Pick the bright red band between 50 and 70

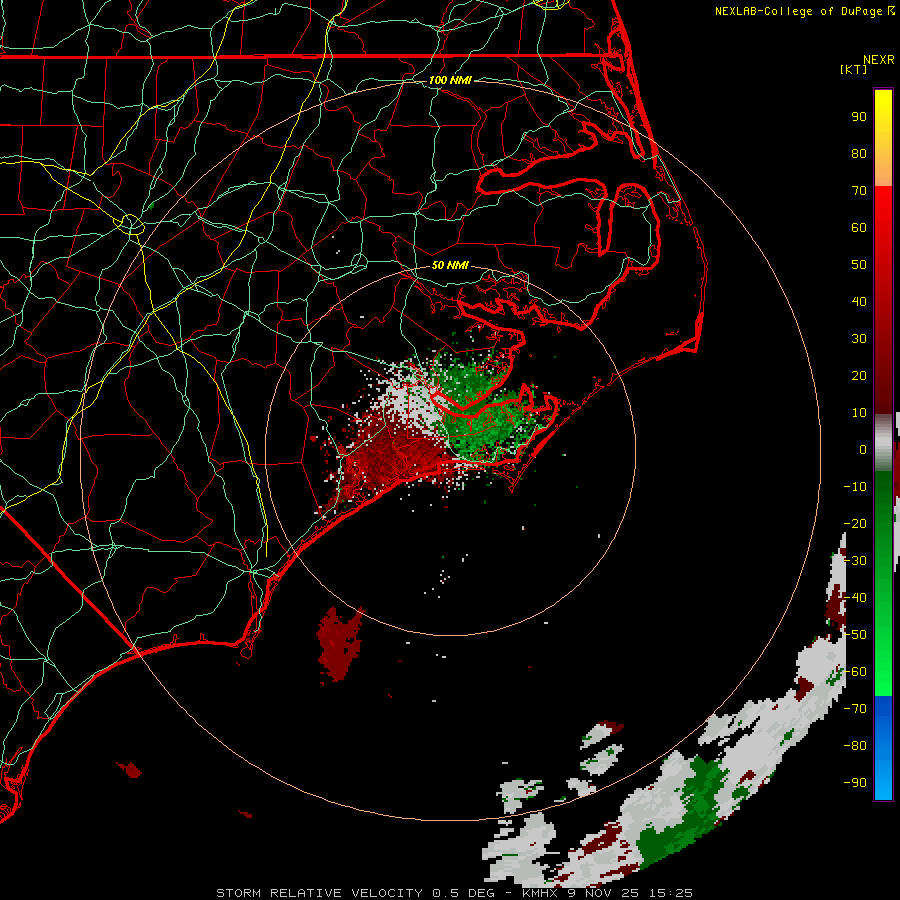click(x=883, y=224)
